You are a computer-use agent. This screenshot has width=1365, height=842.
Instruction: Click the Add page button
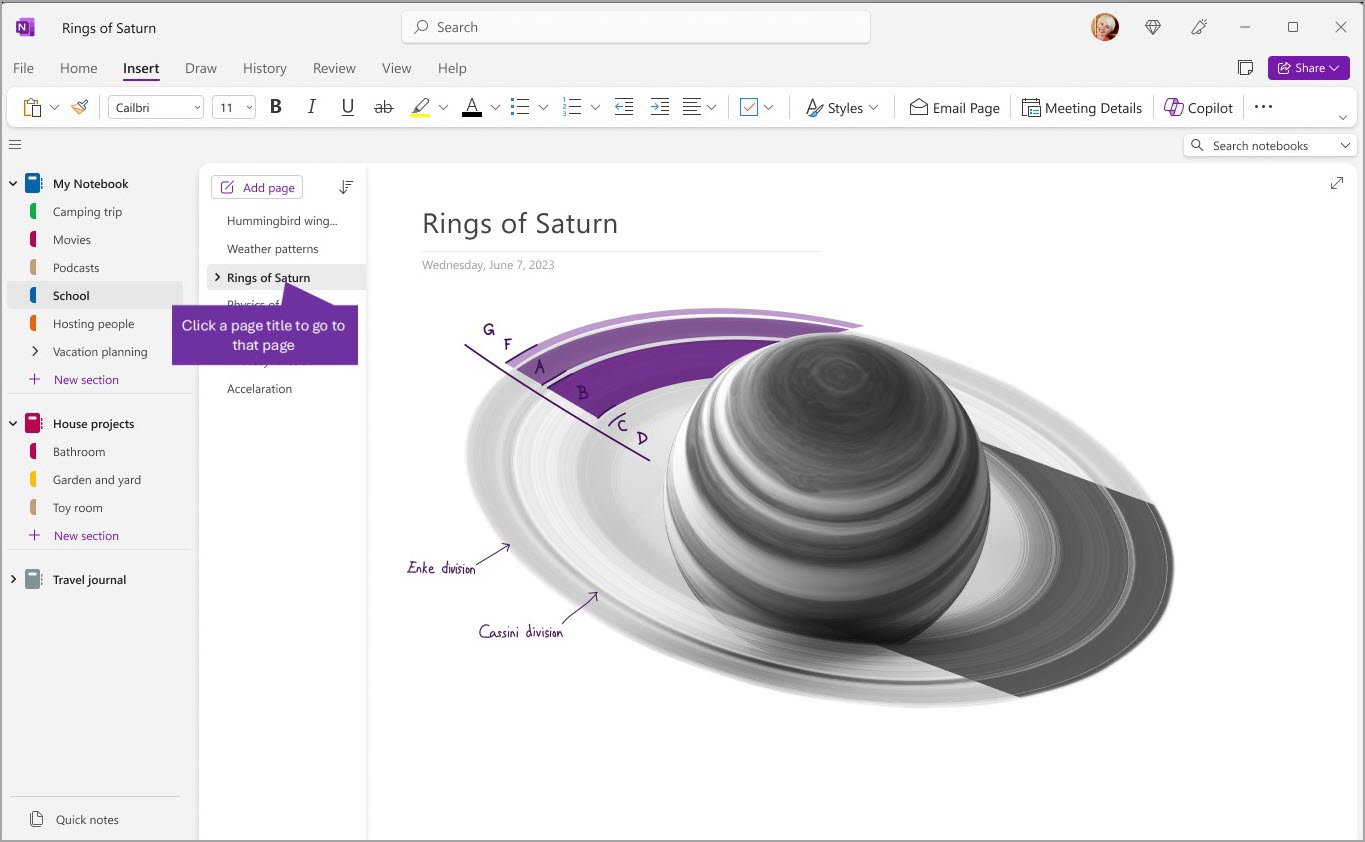(256, 187)
